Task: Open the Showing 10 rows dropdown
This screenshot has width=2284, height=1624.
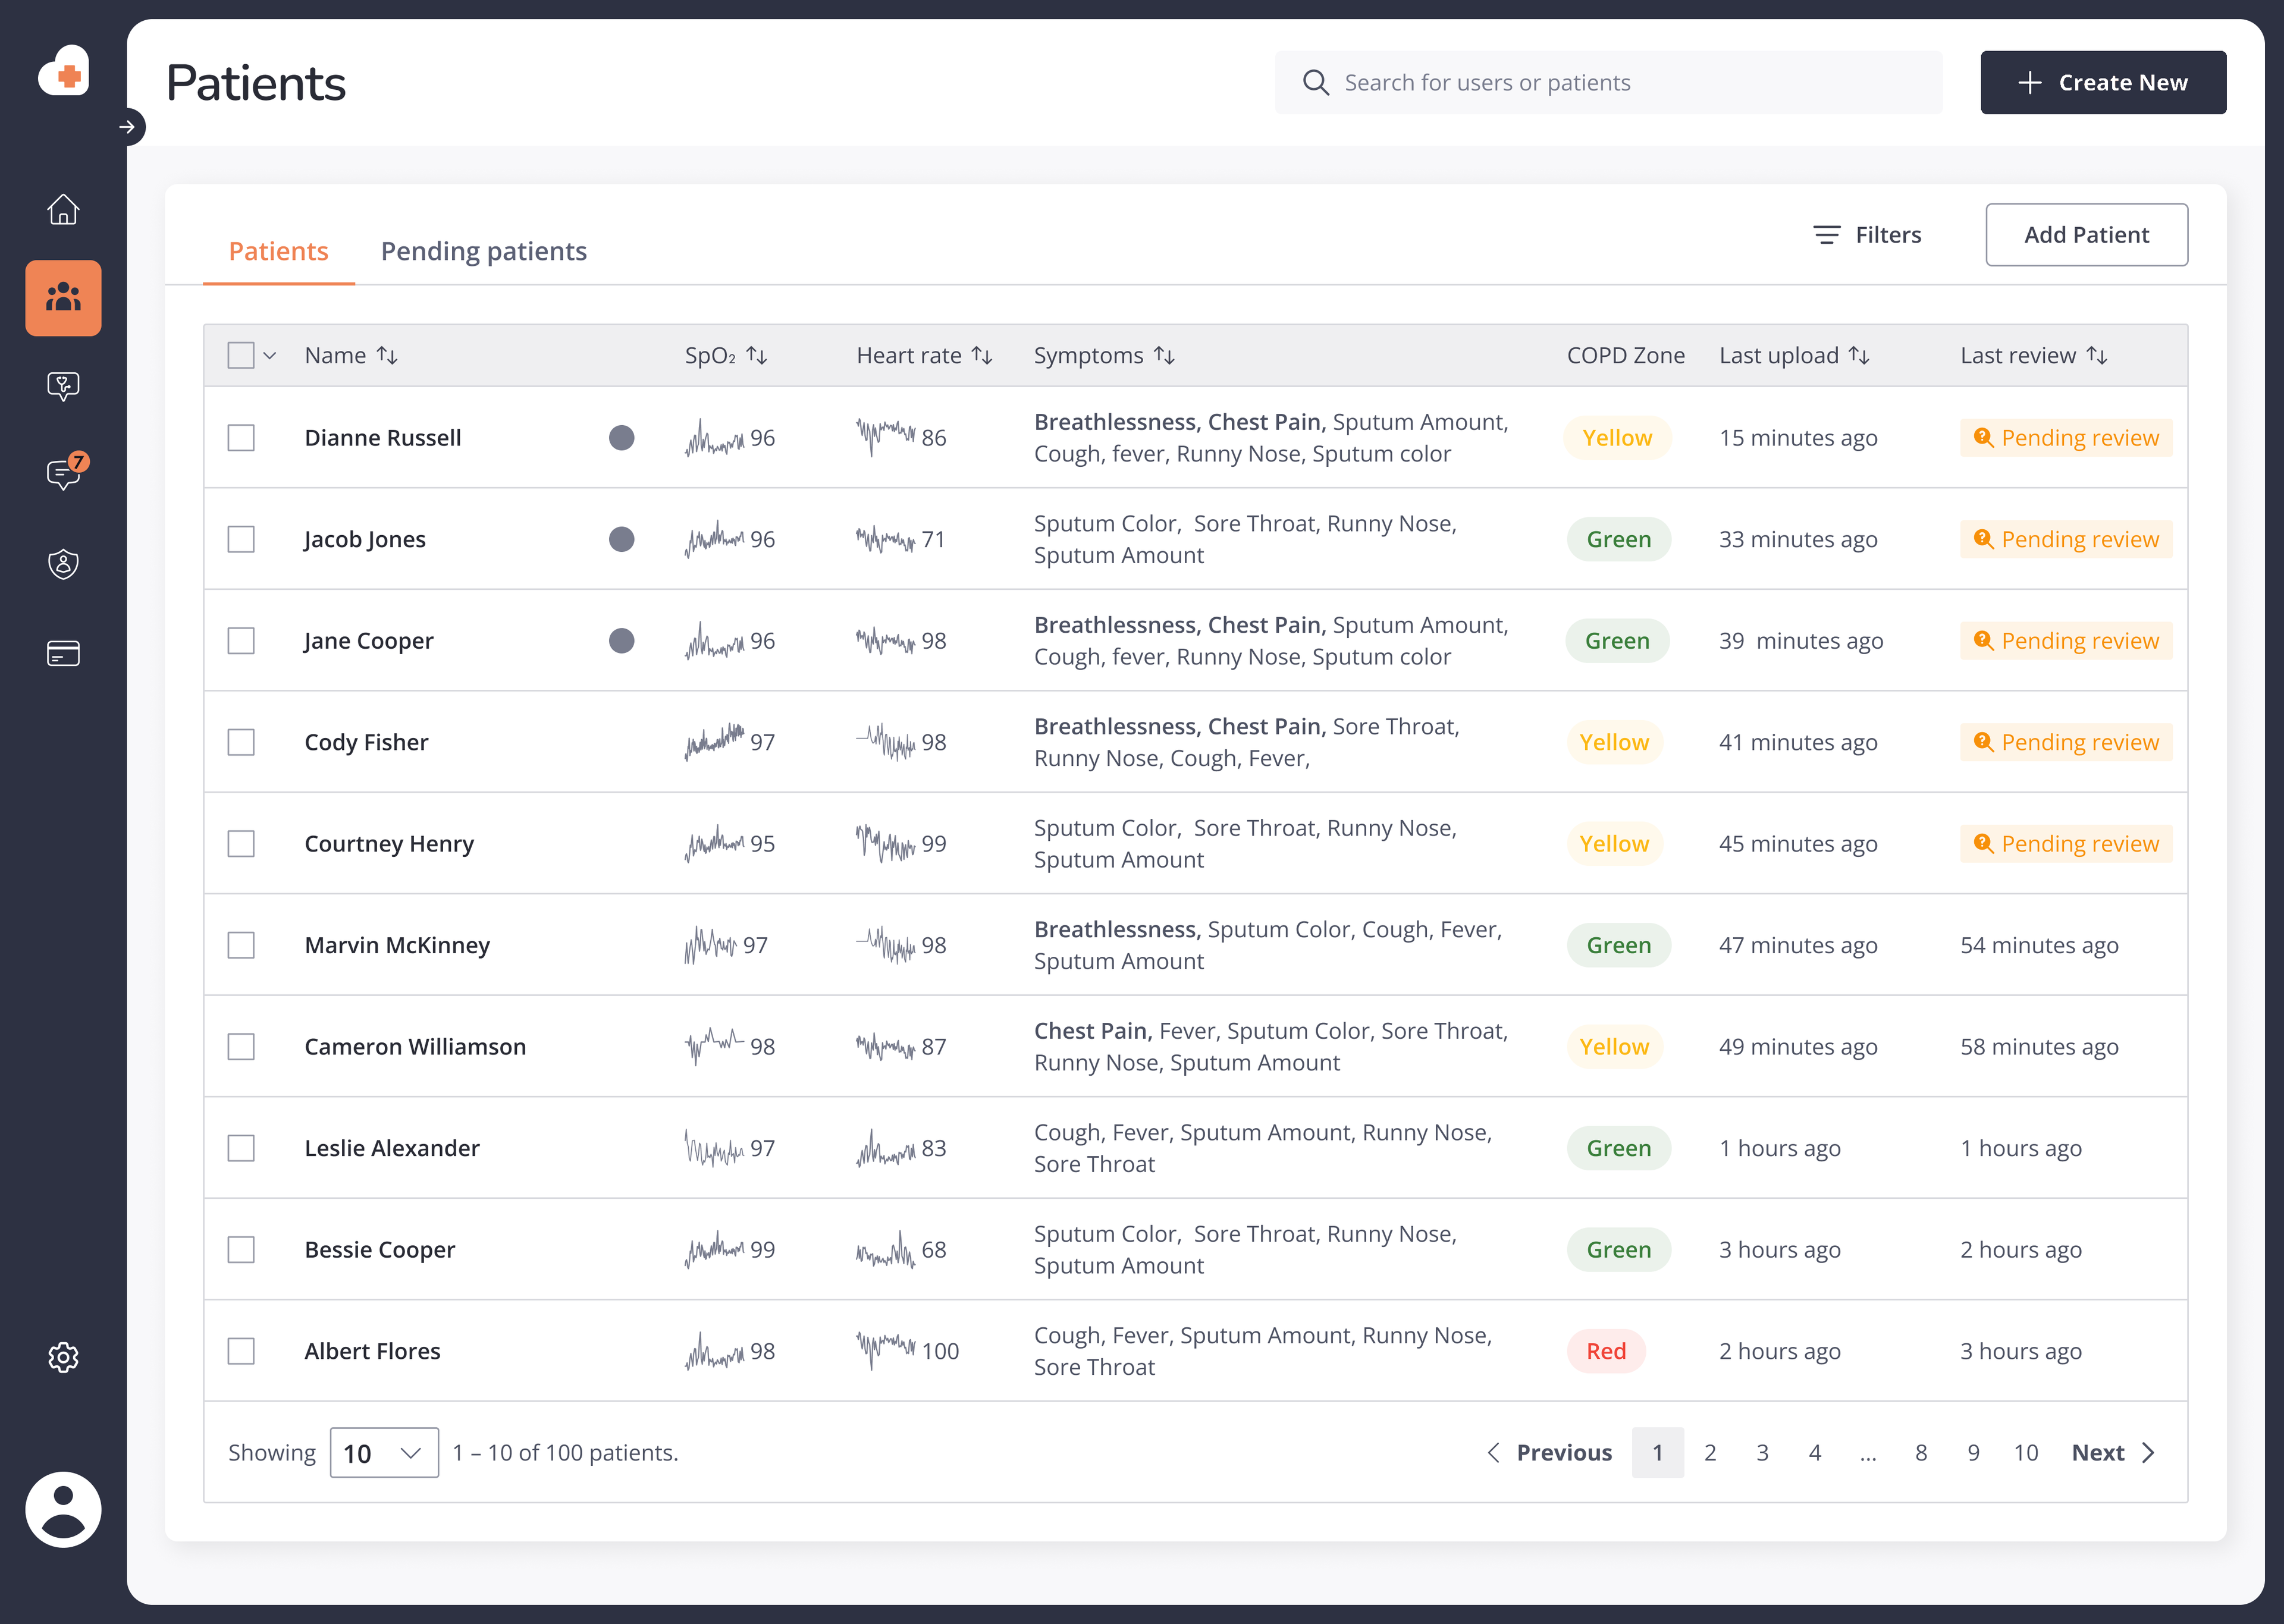Action: coord(384,1452)
